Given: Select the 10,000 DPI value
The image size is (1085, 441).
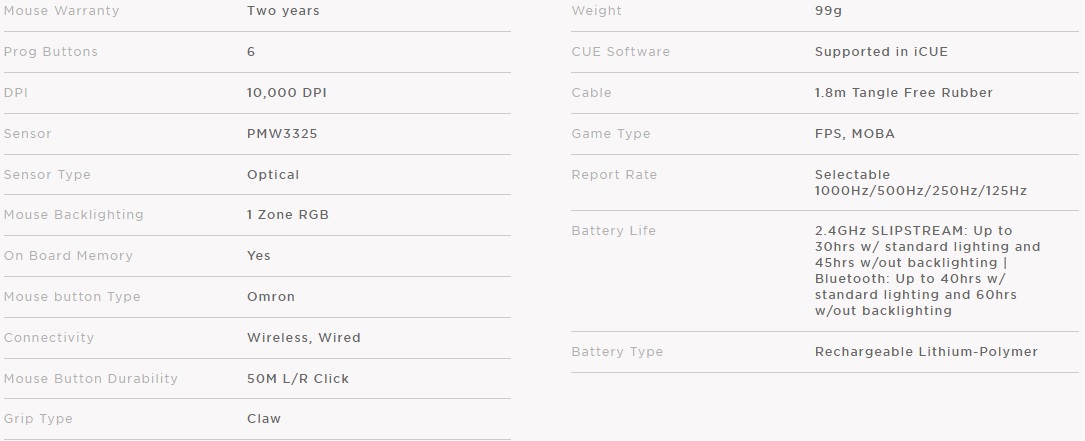Looking at the screenshot, I should (x=287, y=93).
